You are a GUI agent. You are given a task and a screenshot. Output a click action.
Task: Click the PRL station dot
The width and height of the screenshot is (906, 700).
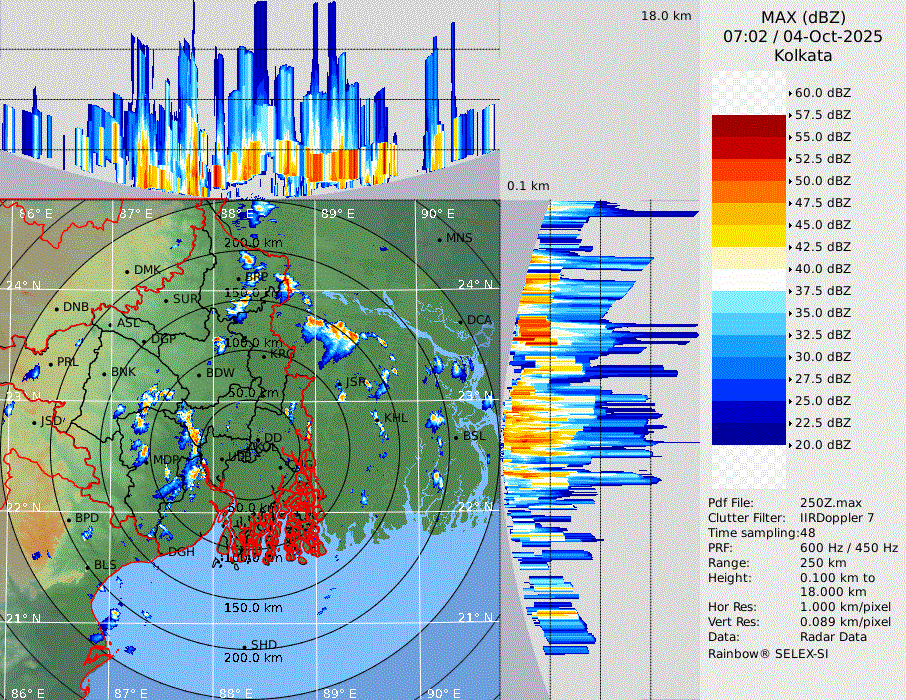51,363
